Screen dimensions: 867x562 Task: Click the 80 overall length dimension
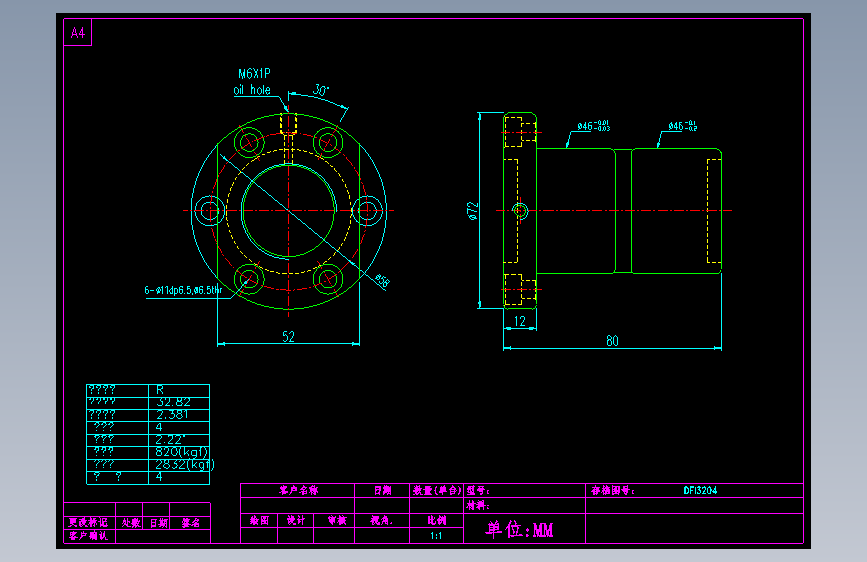(612, 341)
